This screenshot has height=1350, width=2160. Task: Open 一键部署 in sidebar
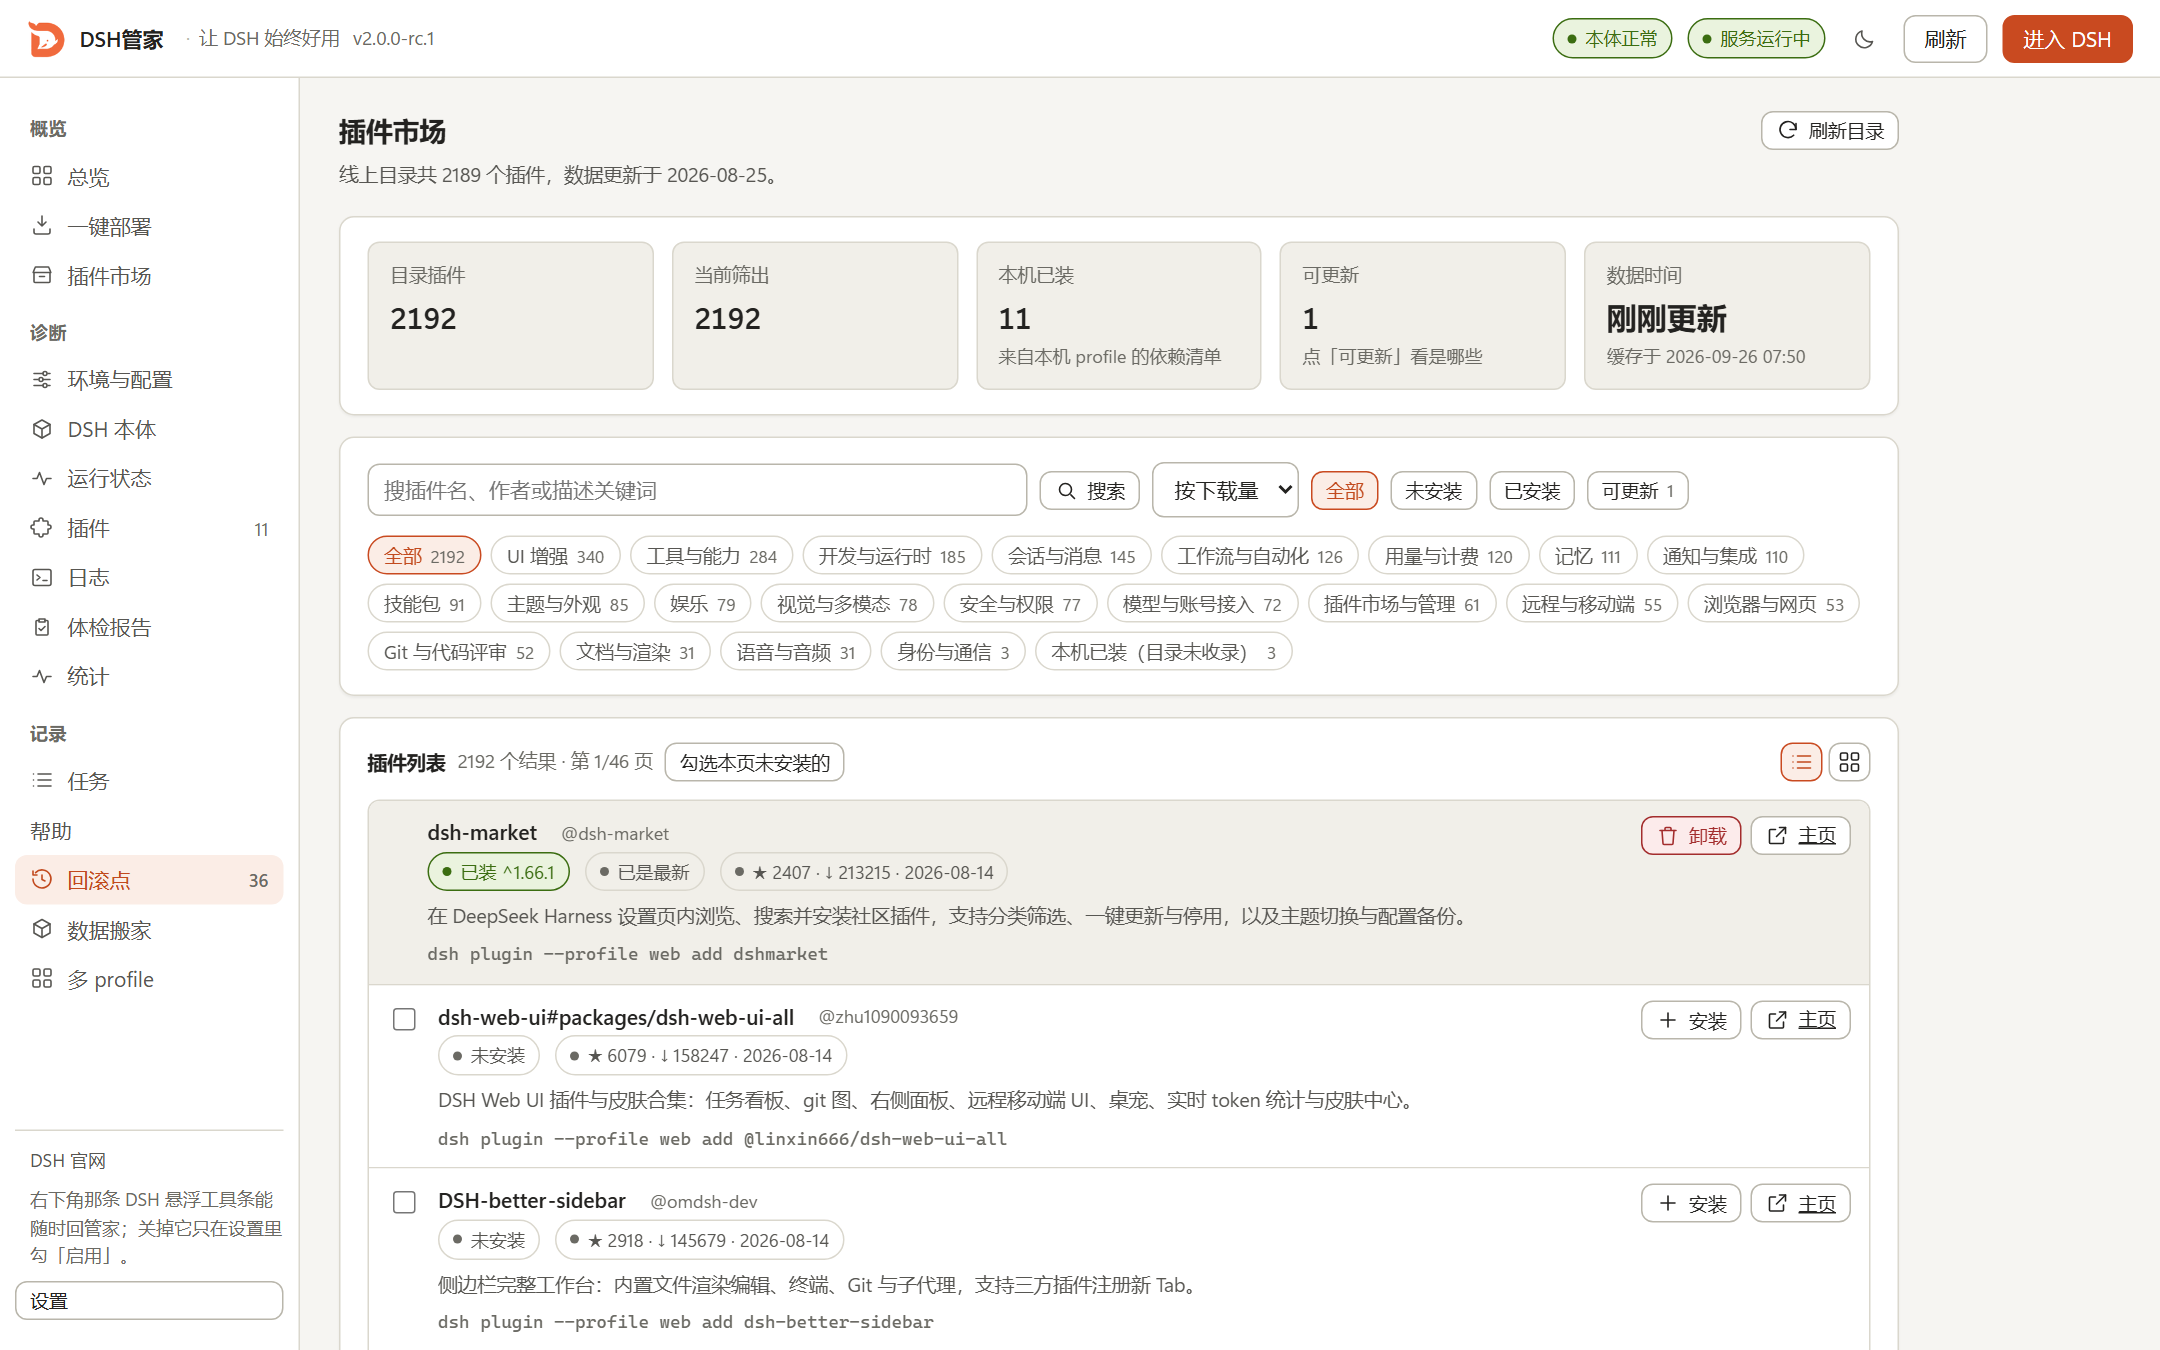coord(149,226)
